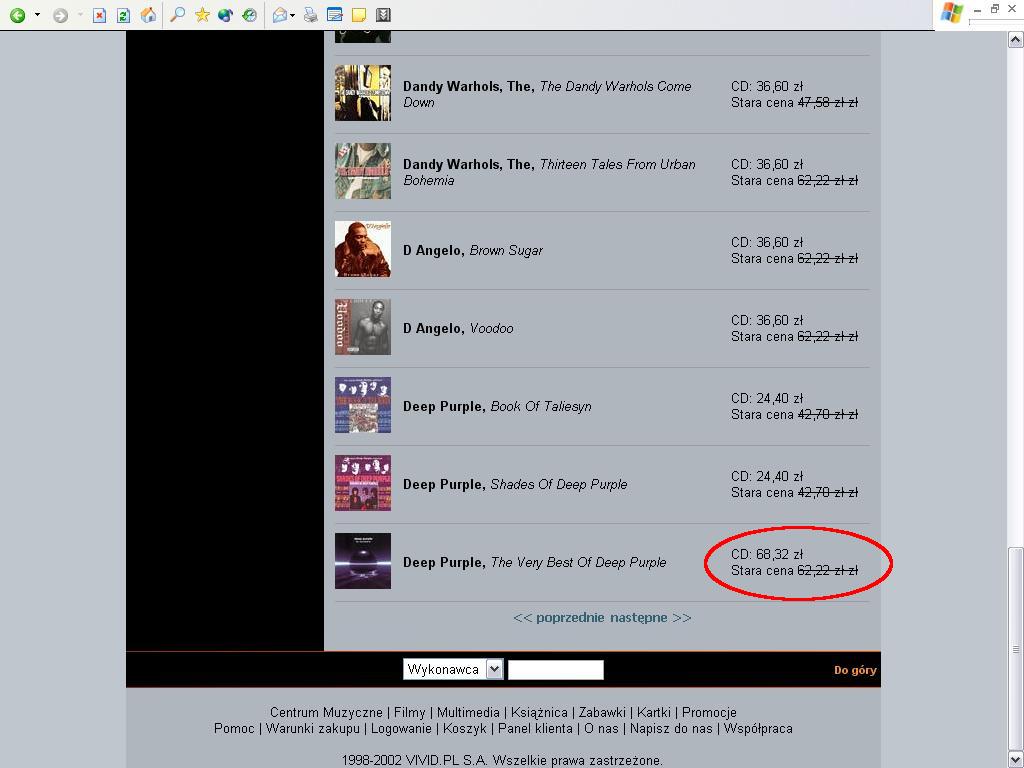This screenshot has width=1024, height=768.
Task: Click the 'D Angelo, Voodoo' title
Action: coord(458,328)
